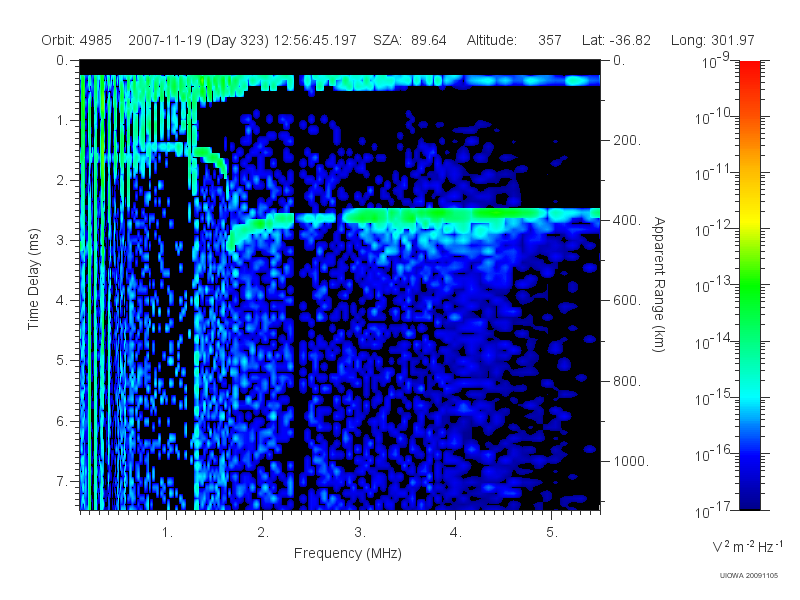Click the '5.' tick on time delay axis
The height and width of the screenshot is (600, 800).
tap(62, 361)
